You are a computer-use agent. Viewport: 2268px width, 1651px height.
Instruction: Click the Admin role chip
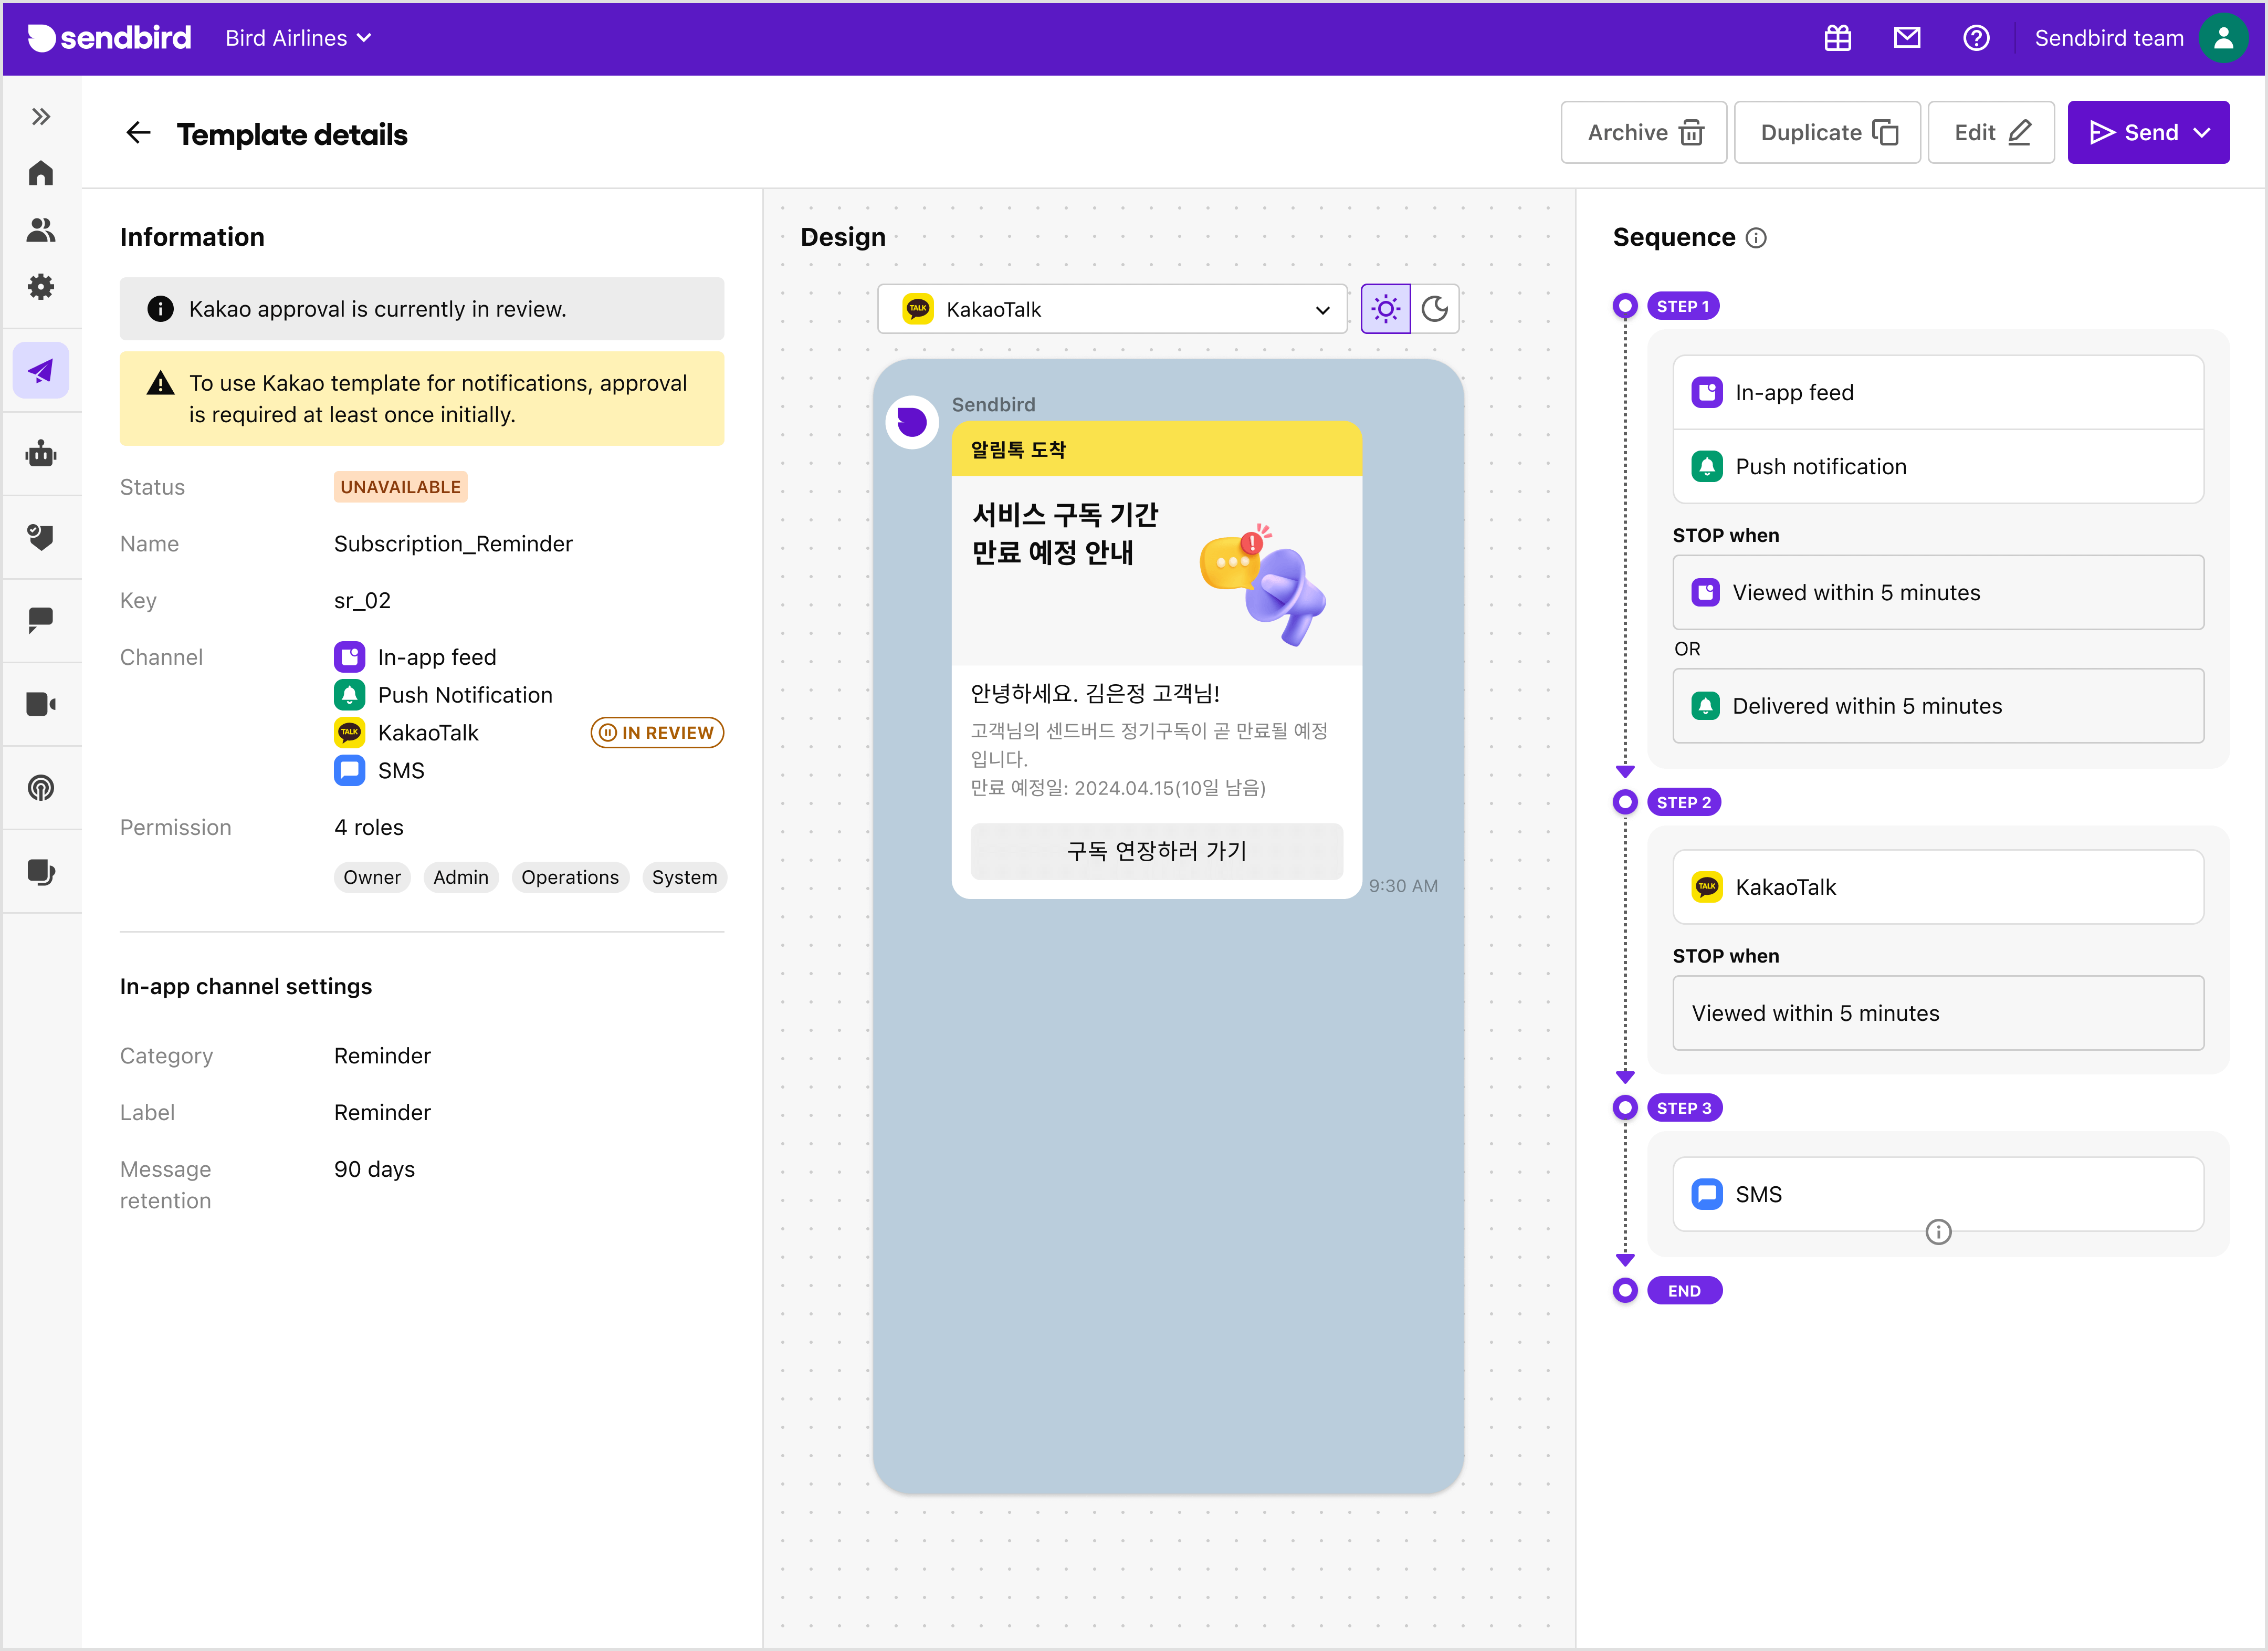(461, 877)
